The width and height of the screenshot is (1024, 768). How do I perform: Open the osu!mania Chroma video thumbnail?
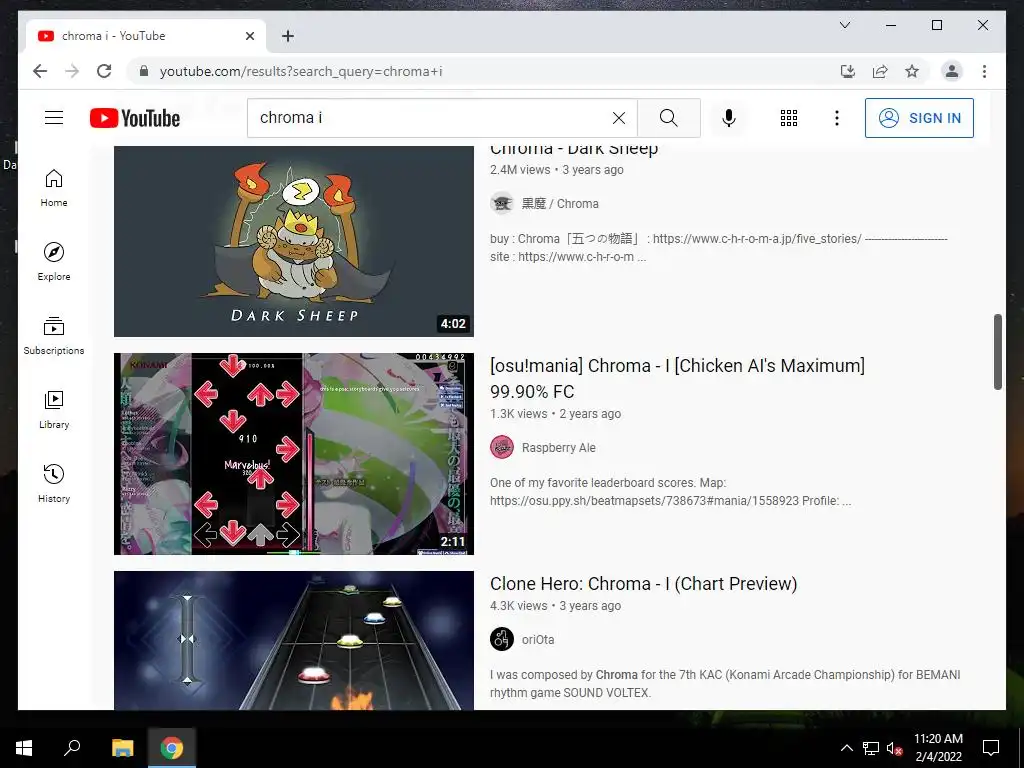(x=294, y=454)
